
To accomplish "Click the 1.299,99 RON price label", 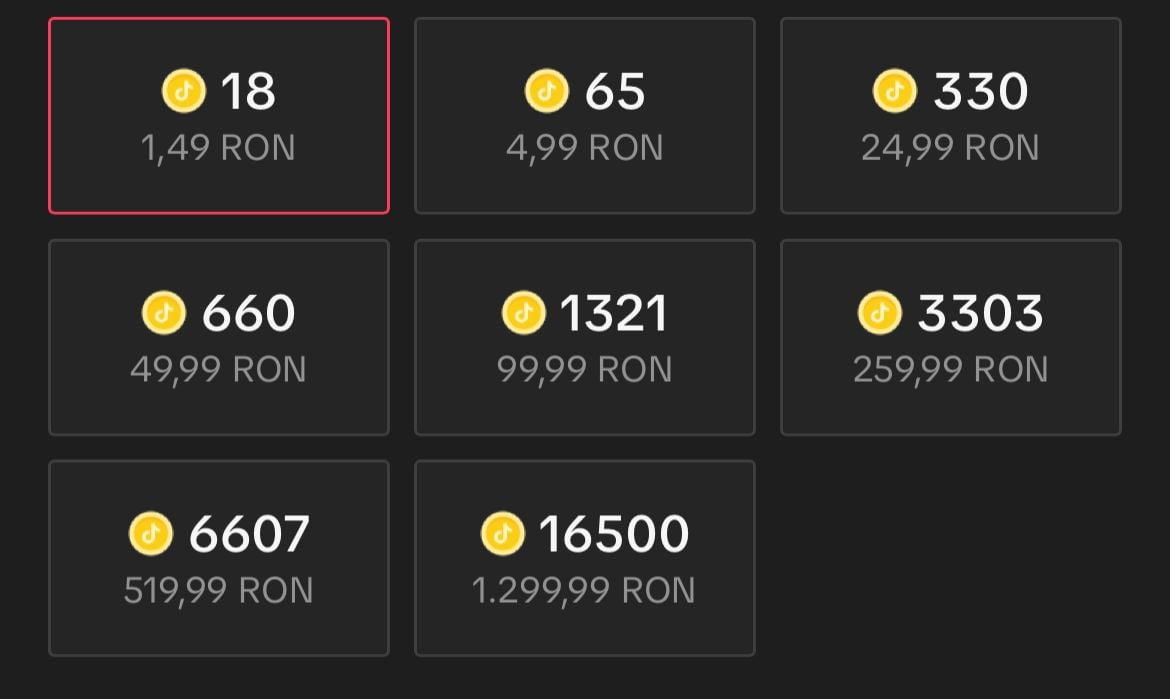I will 584,590.
